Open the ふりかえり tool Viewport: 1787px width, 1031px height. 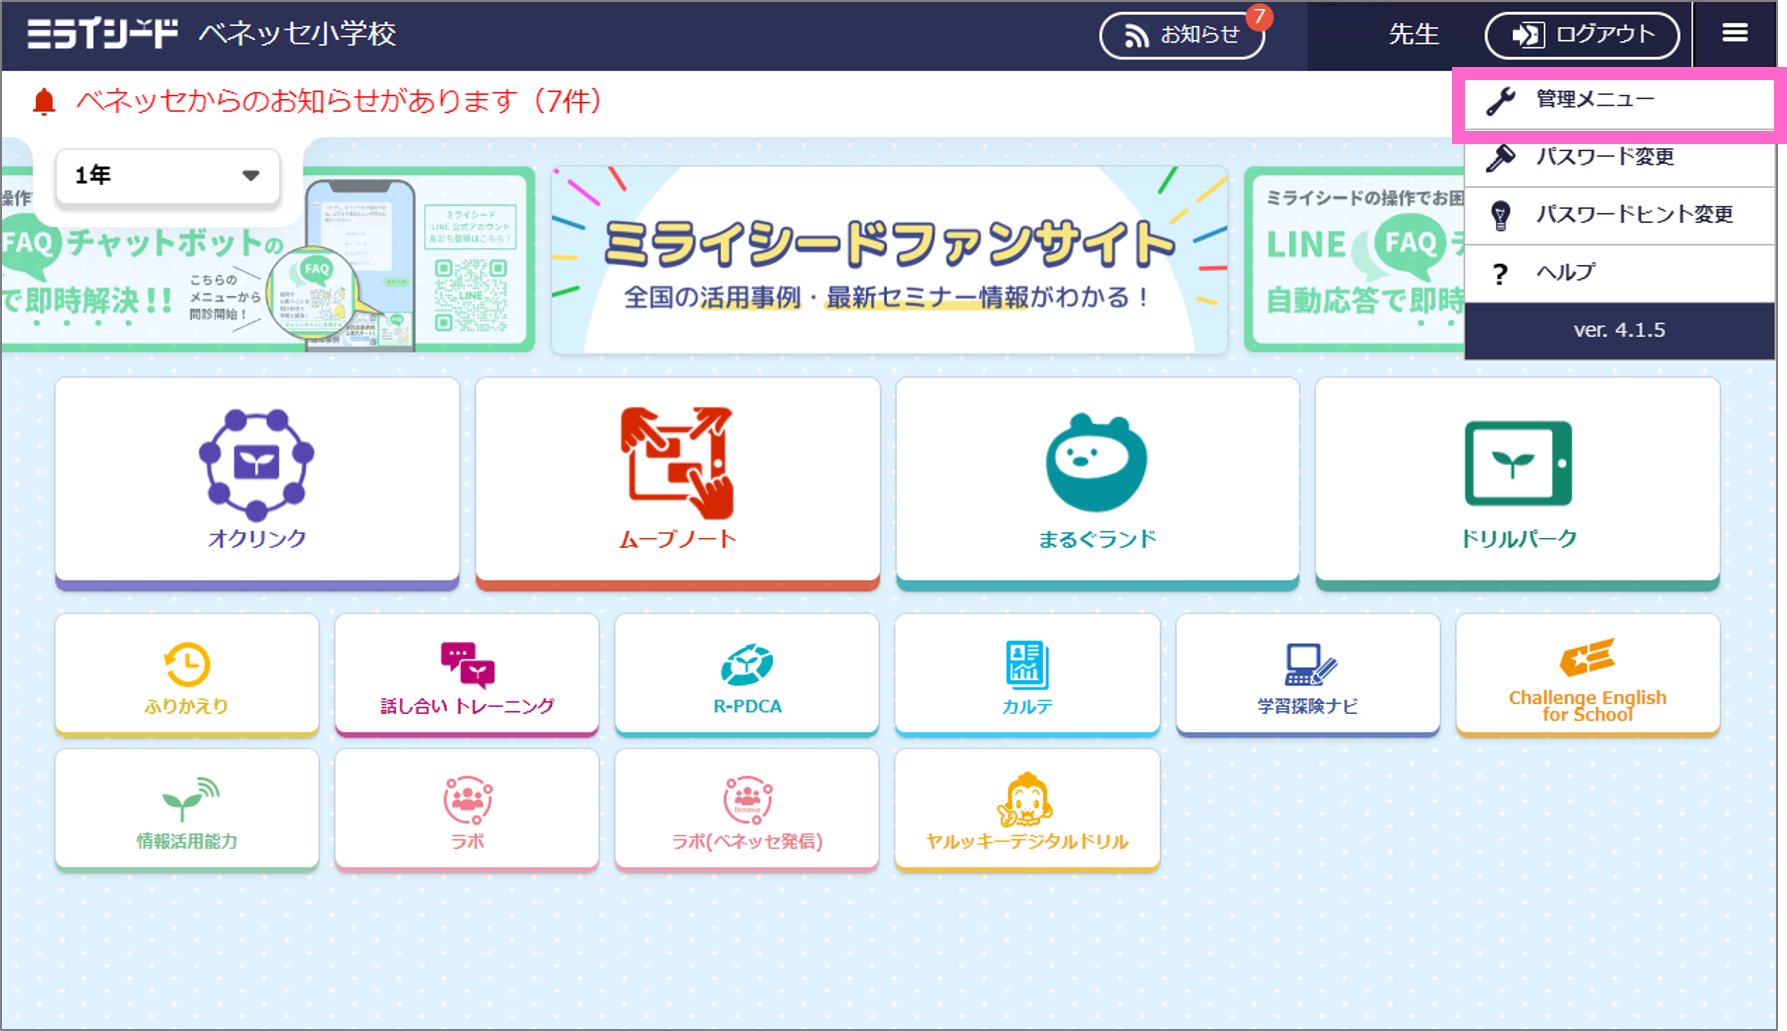[186, 674]
